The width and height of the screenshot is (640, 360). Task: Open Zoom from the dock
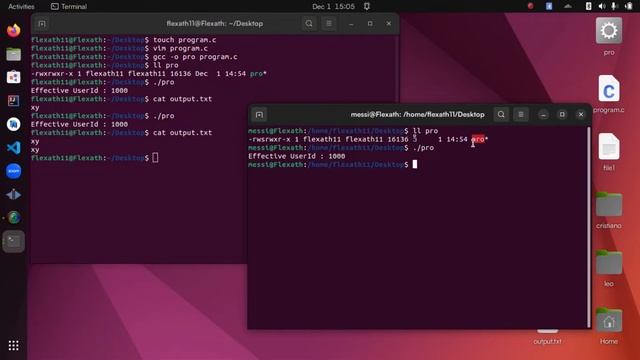pyautogui.click(x=13, y=171)
